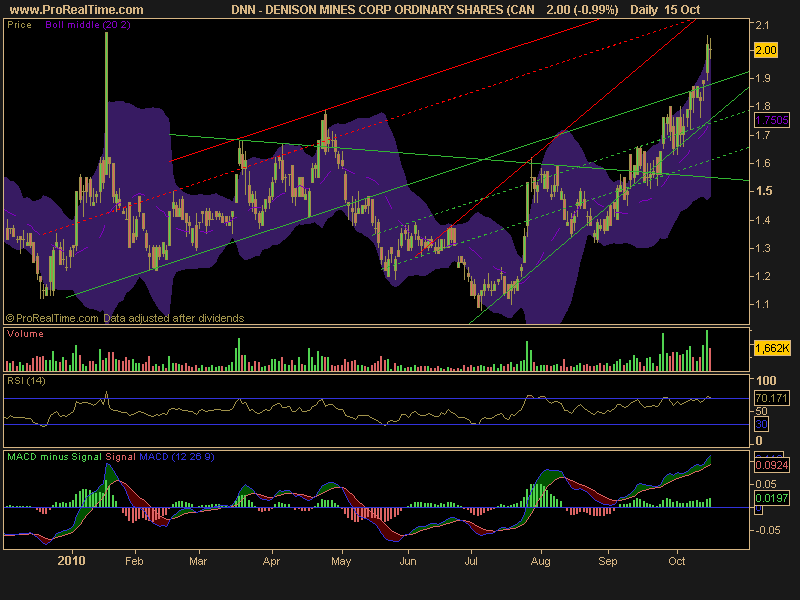
Task: Click the red 0.0924 MACD signal tag
Action: 771,465
